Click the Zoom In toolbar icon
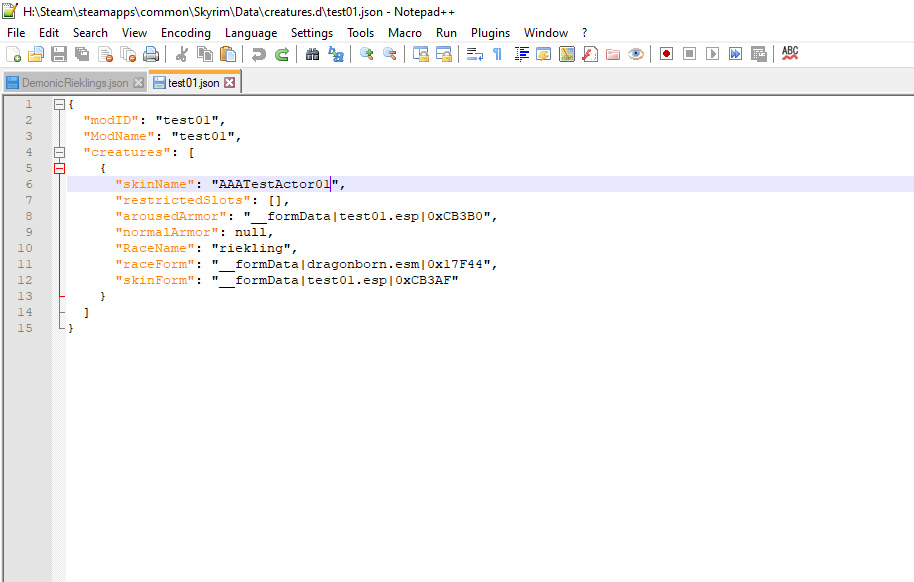This screenshot has width=914, height=582. (367, 54)
